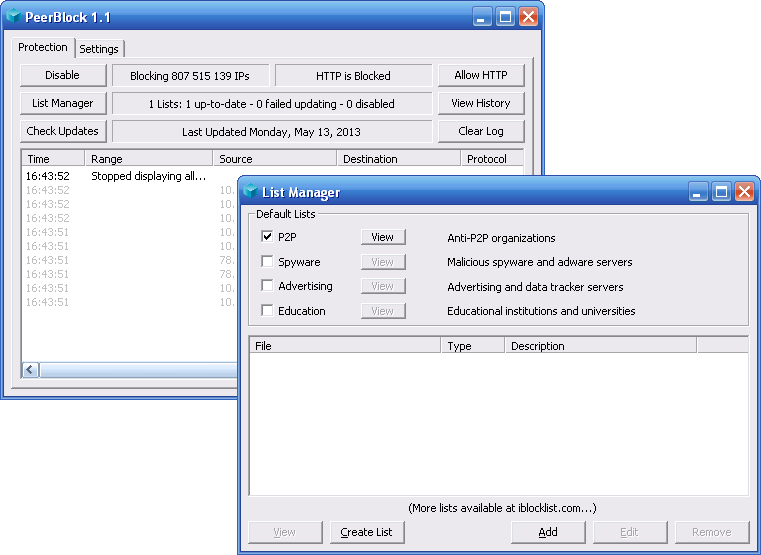The image size is (761, 555).
Task: Click the Allow HTTP button
Action: pos(481,75)
